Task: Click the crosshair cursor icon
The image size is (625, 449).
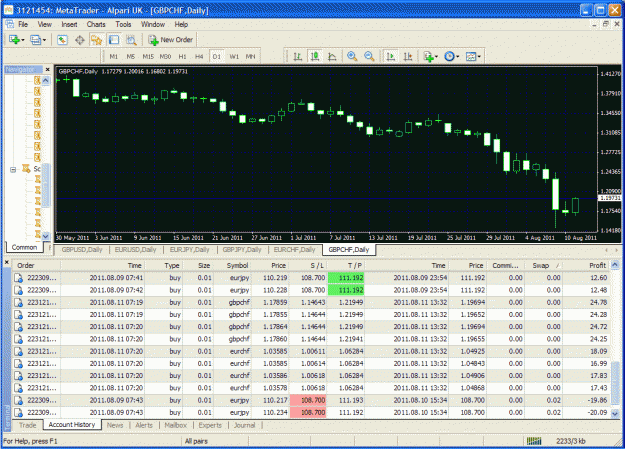Action: click(x=80, y=40)
